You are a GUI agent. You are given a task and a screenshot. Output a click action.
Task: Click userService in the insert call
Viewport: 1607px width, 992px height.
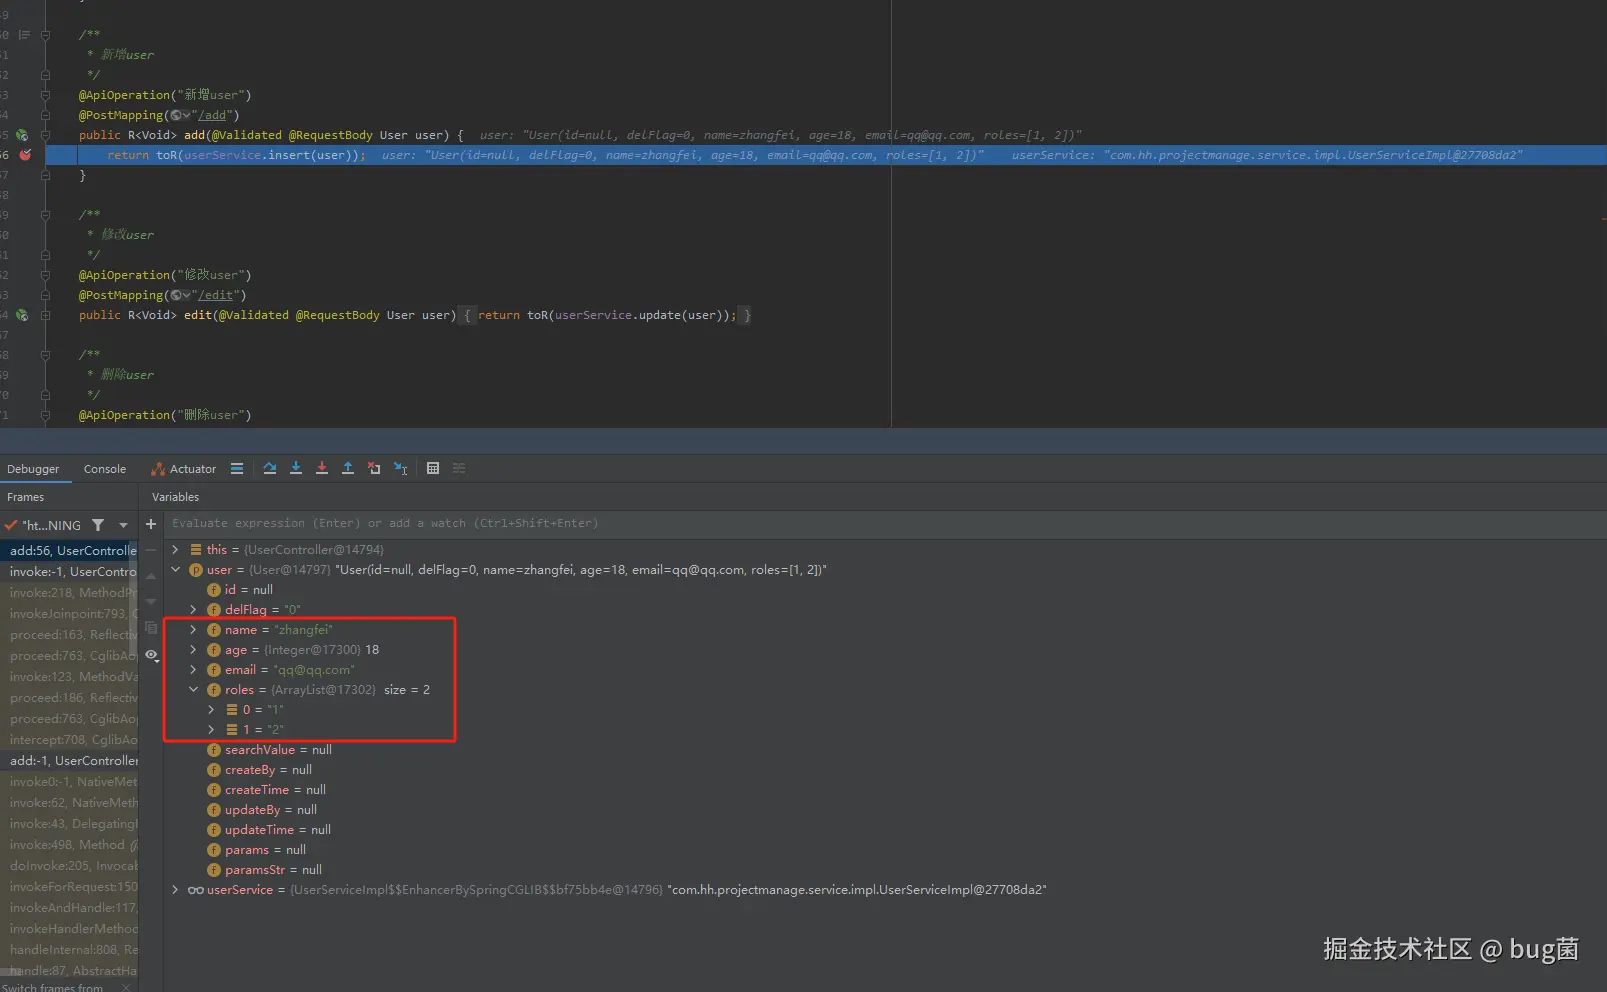click(x=222, y=155)
